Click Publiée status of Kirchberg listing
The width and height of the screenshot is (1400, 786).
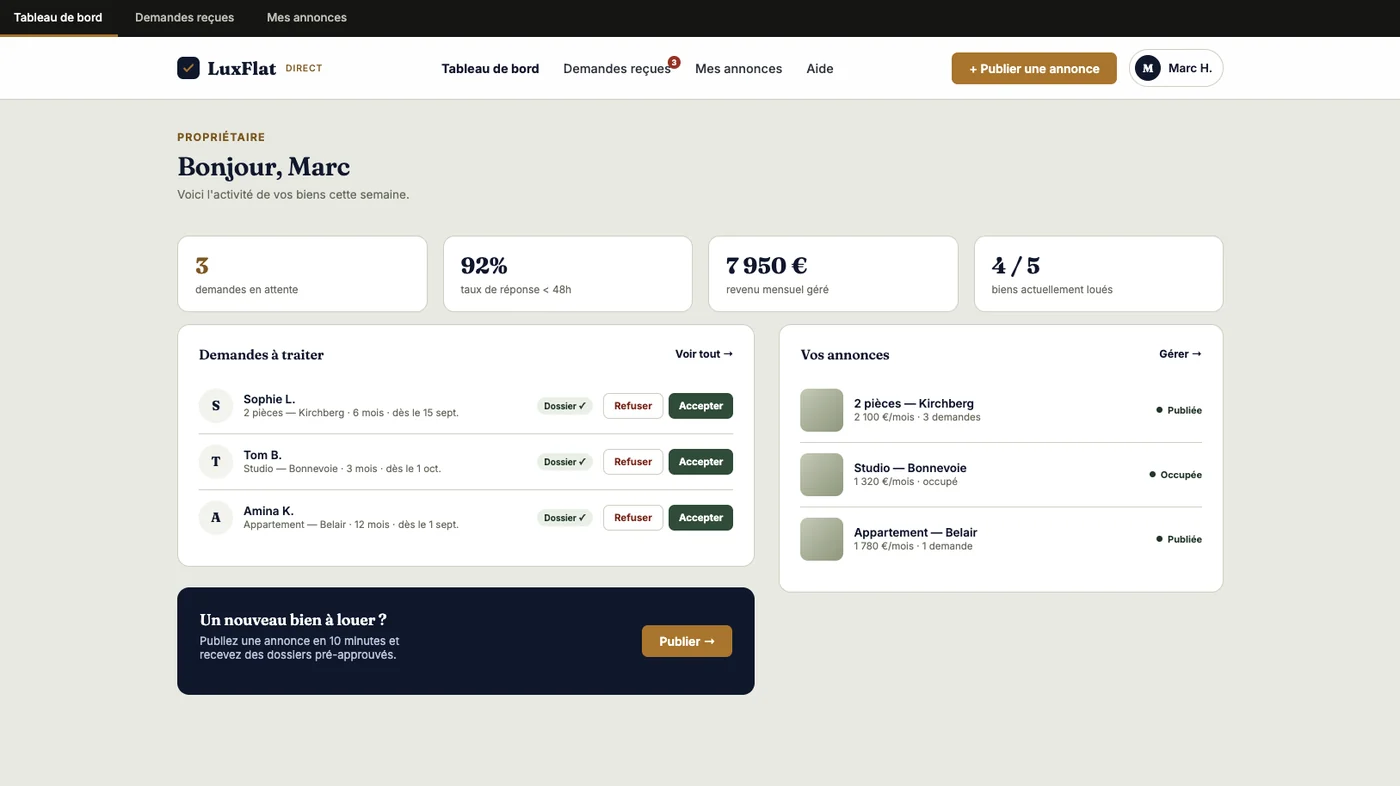(x=1179, y=410)
